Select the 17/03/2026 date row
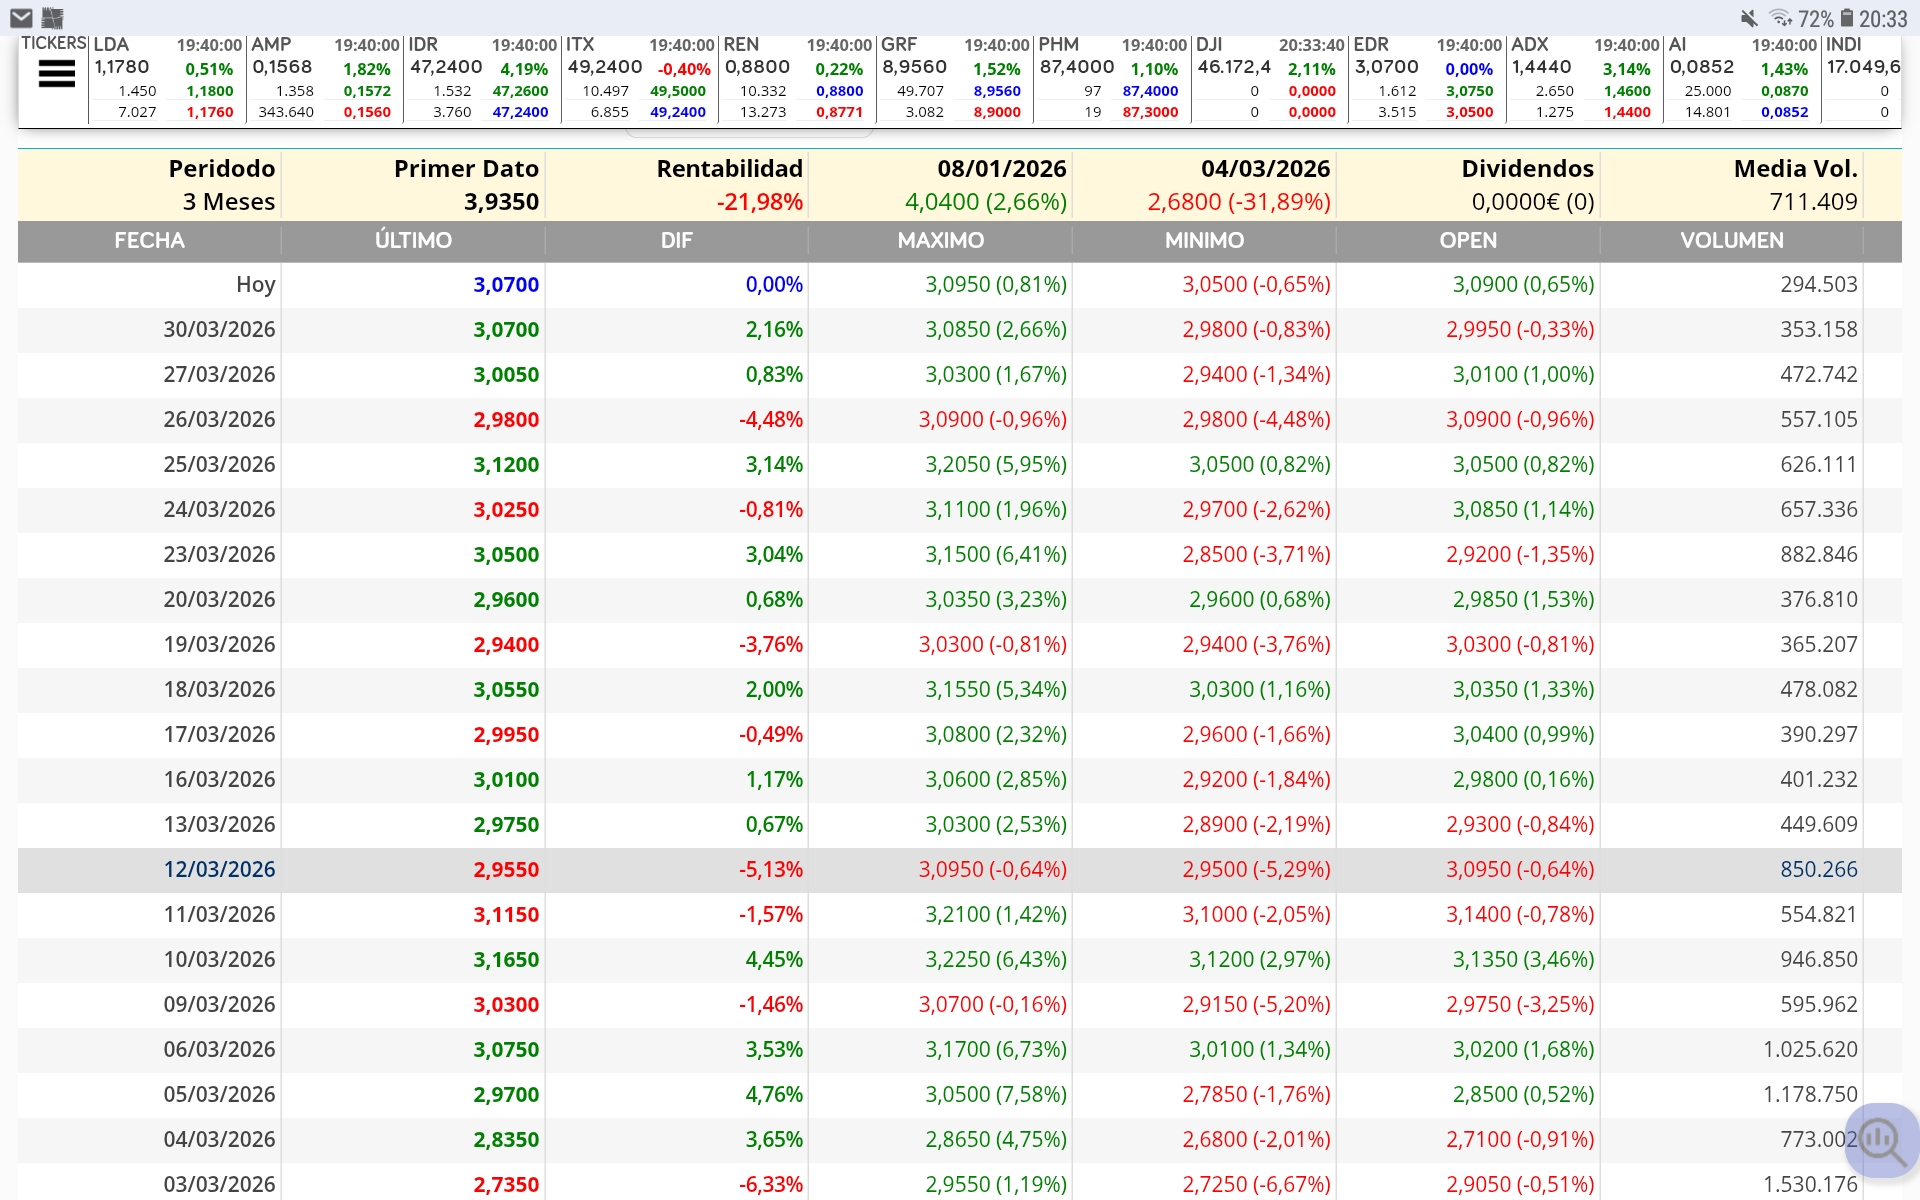Viewport: 1920px width, 1200px height. (960, 735)
